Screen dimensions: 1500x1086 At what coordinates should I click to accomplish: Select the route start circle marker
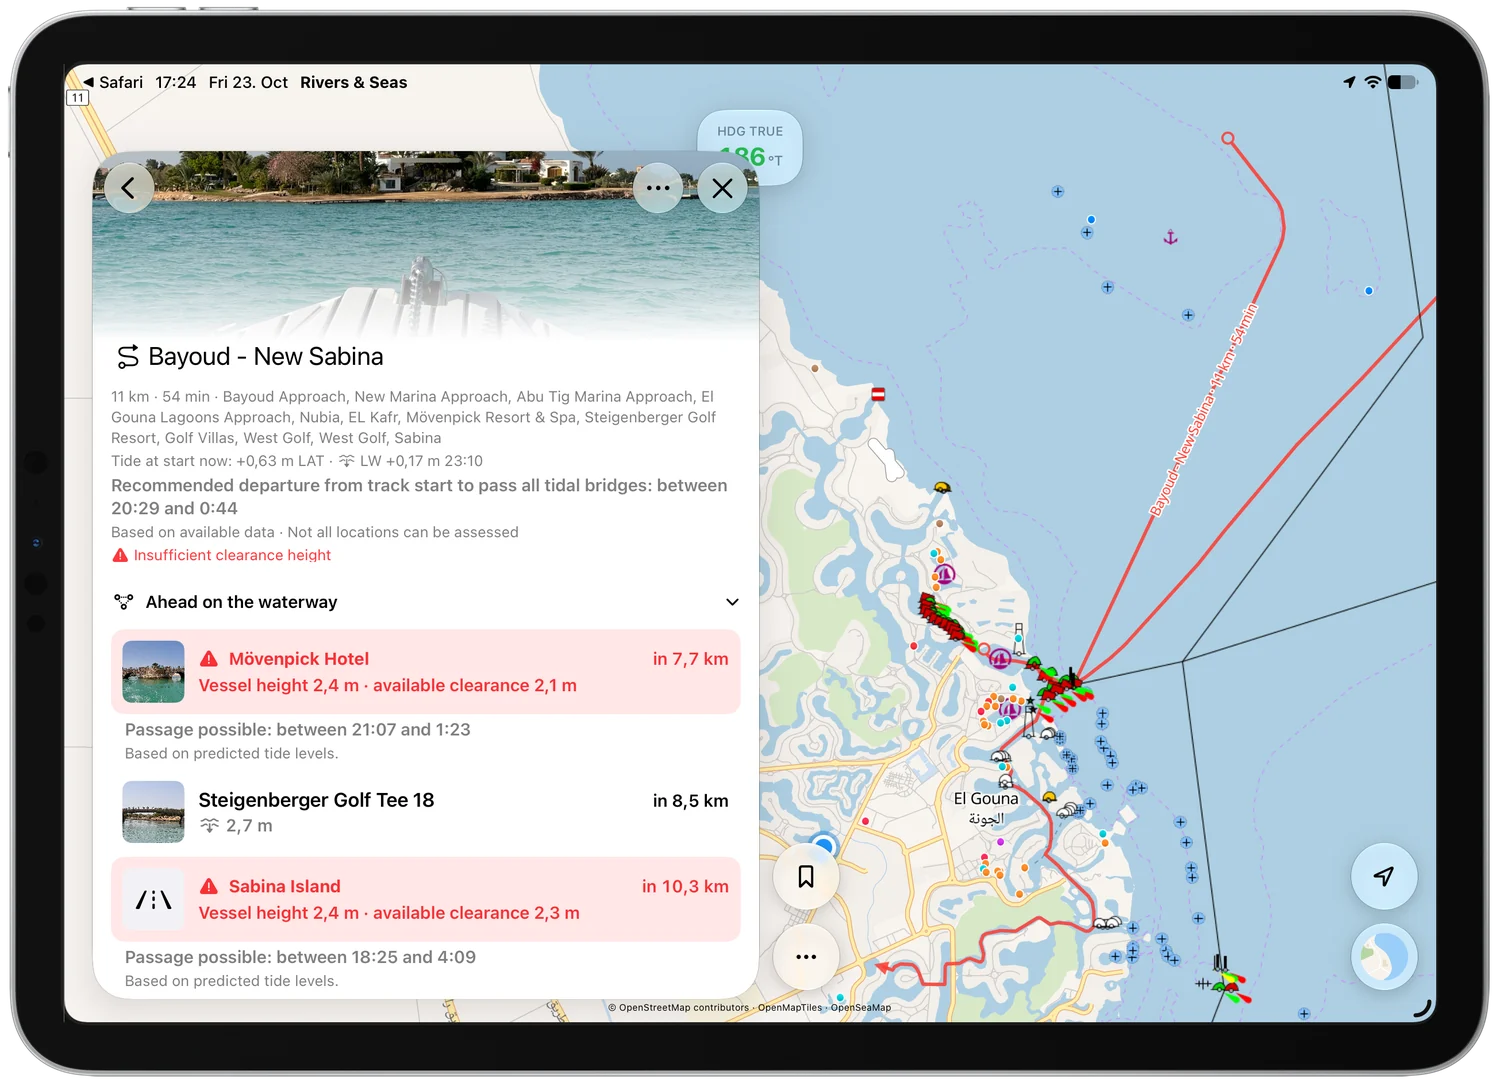click(x=1228, y=139)
